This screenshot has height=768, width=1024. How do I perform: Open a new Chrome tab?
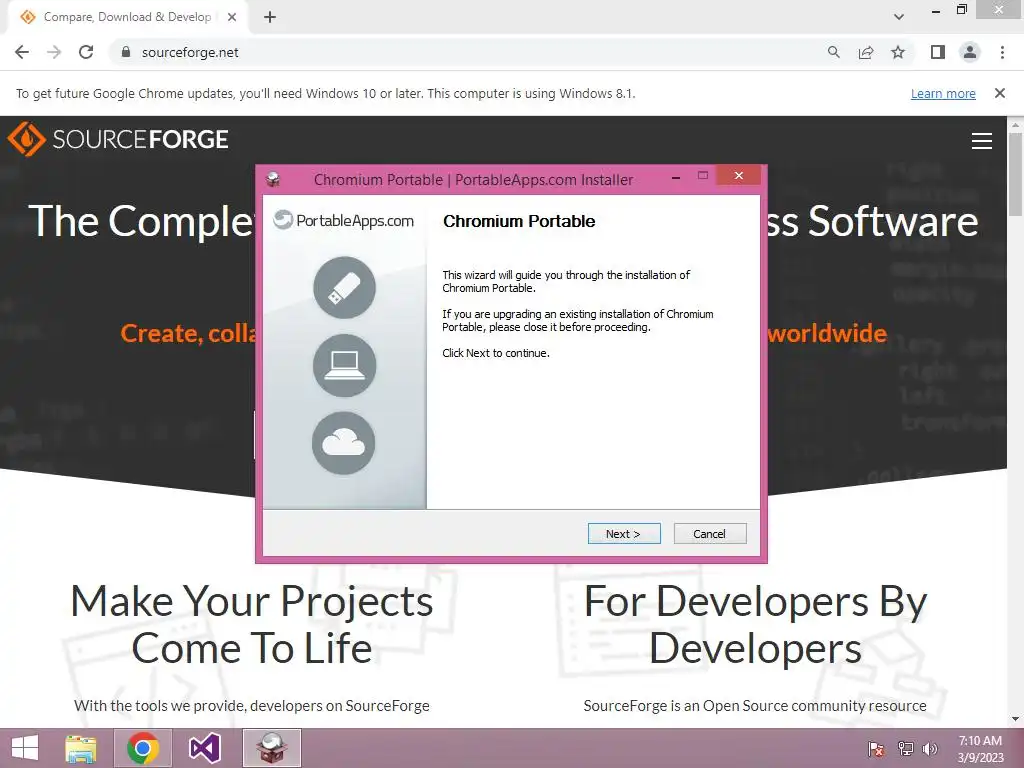point(270,17)
